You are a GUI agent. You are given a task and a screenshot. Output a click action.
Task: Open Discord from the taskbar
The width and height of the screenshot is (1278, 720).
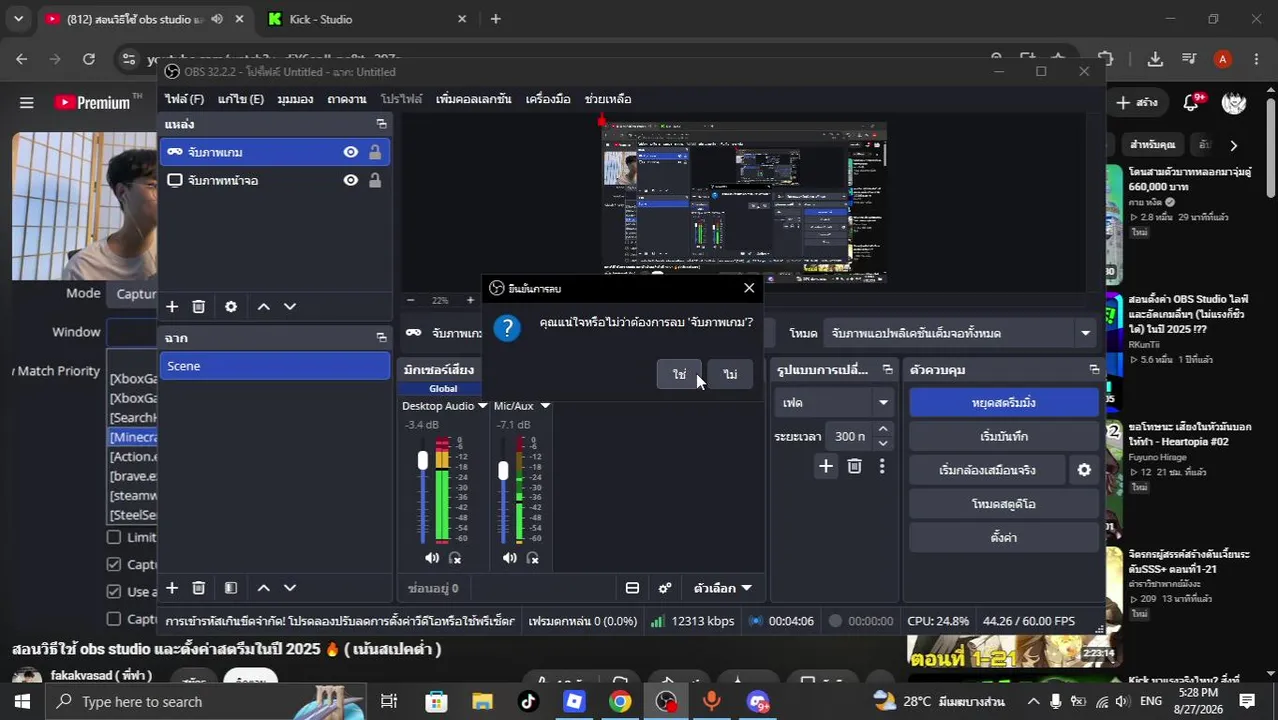(758, 701)
